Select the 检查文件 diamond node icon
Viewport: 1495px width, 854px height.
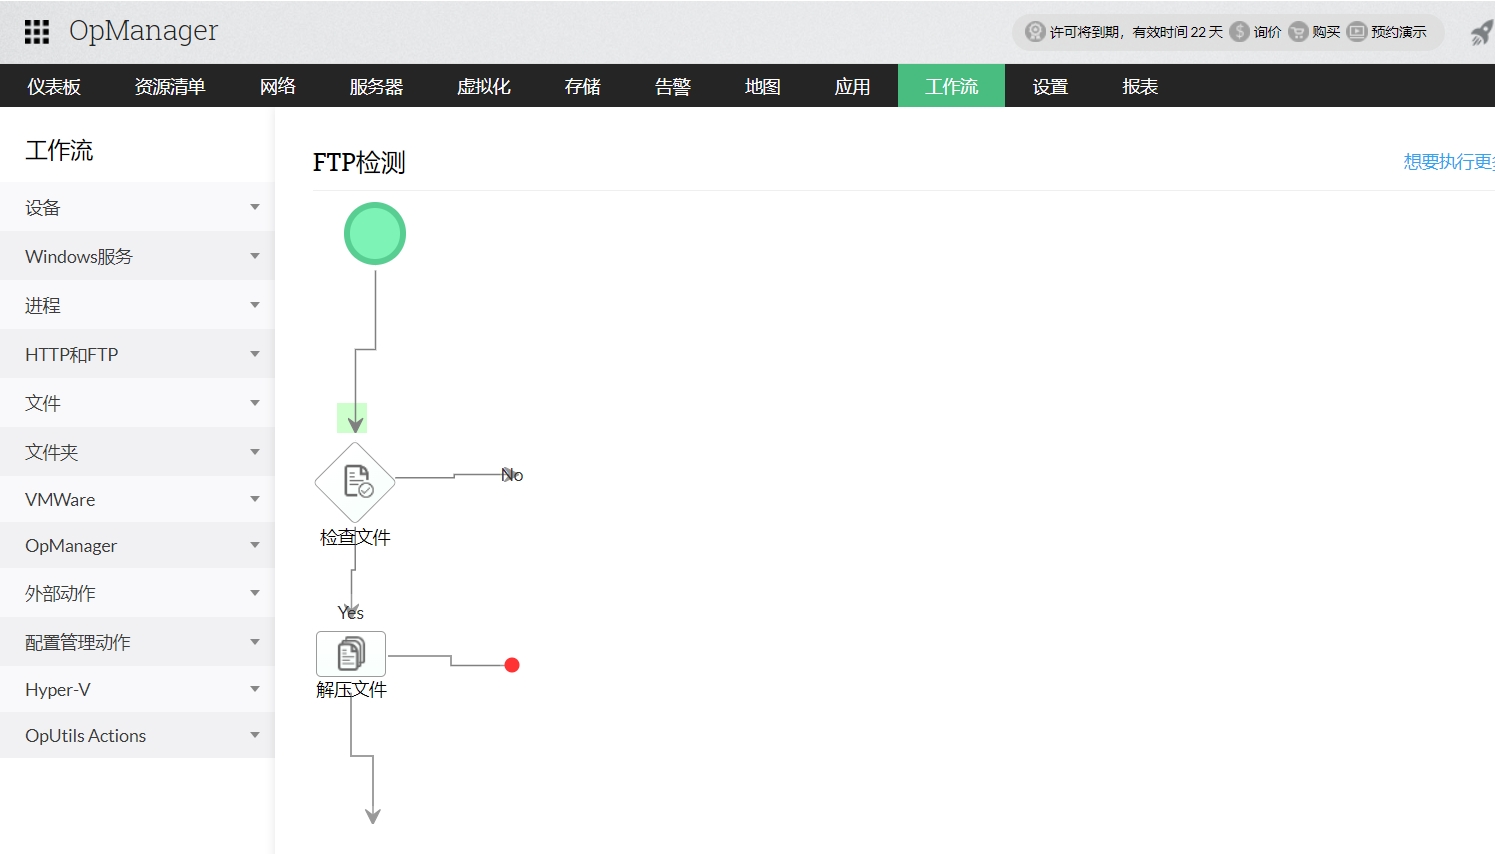355,482
